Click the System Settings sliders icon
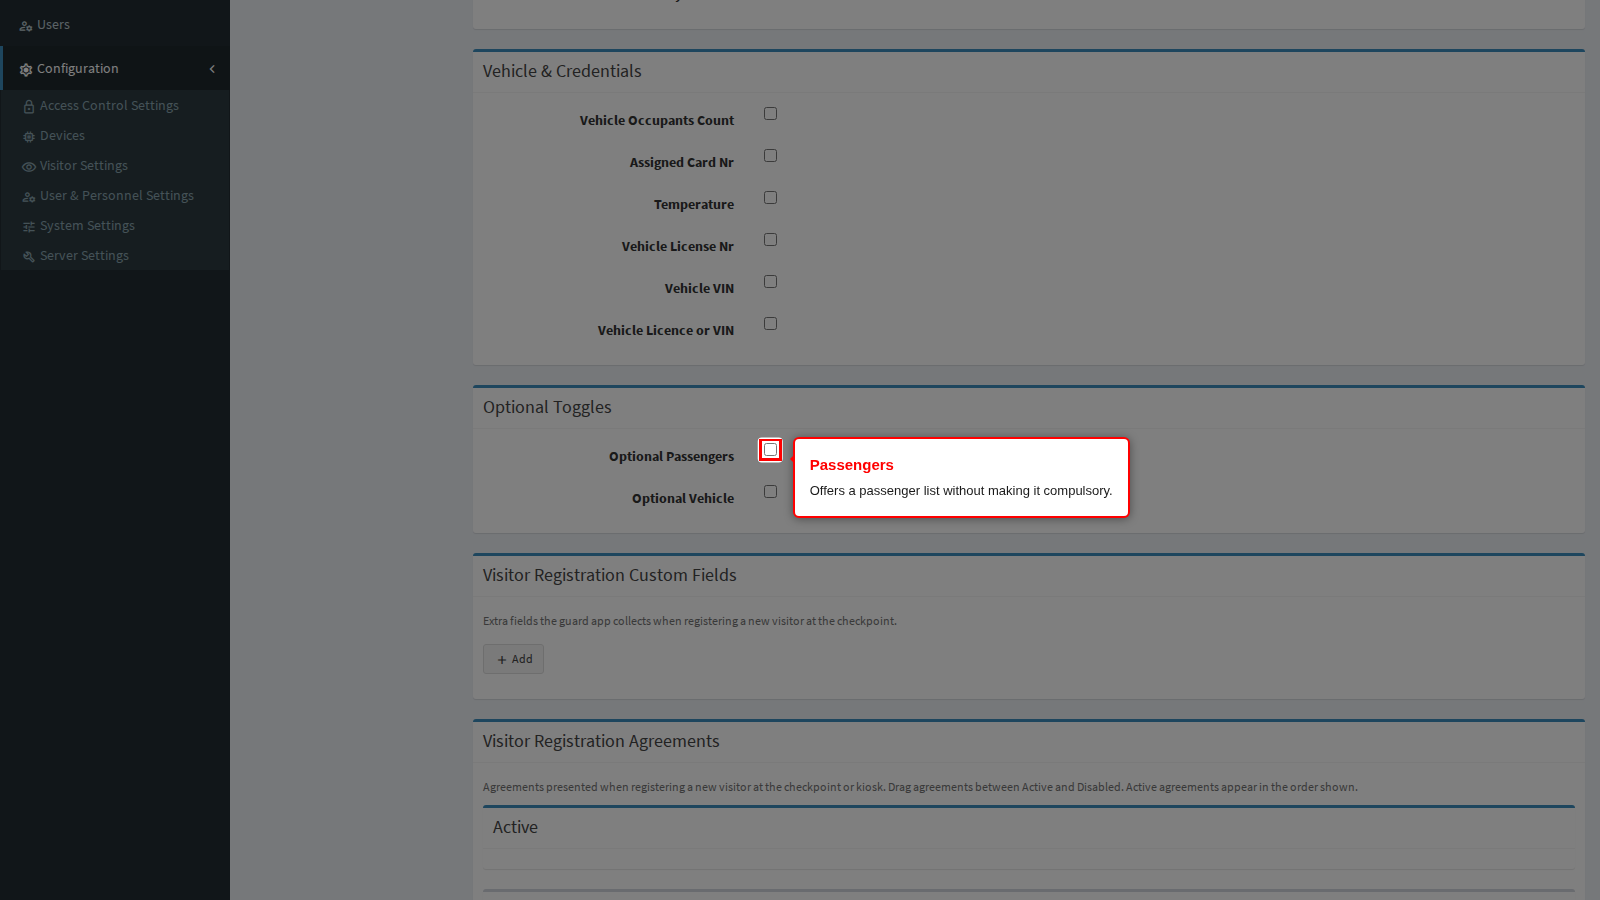Image resolution: width=1600 pixels, height=900 pixels. (x=29, y=226)
